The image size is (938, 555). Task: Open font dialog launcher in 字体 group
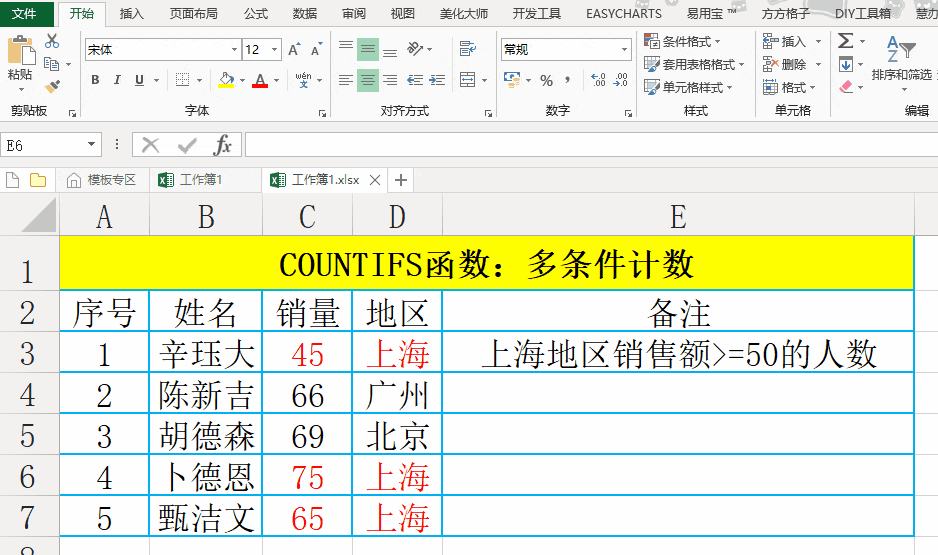(322, 112)
